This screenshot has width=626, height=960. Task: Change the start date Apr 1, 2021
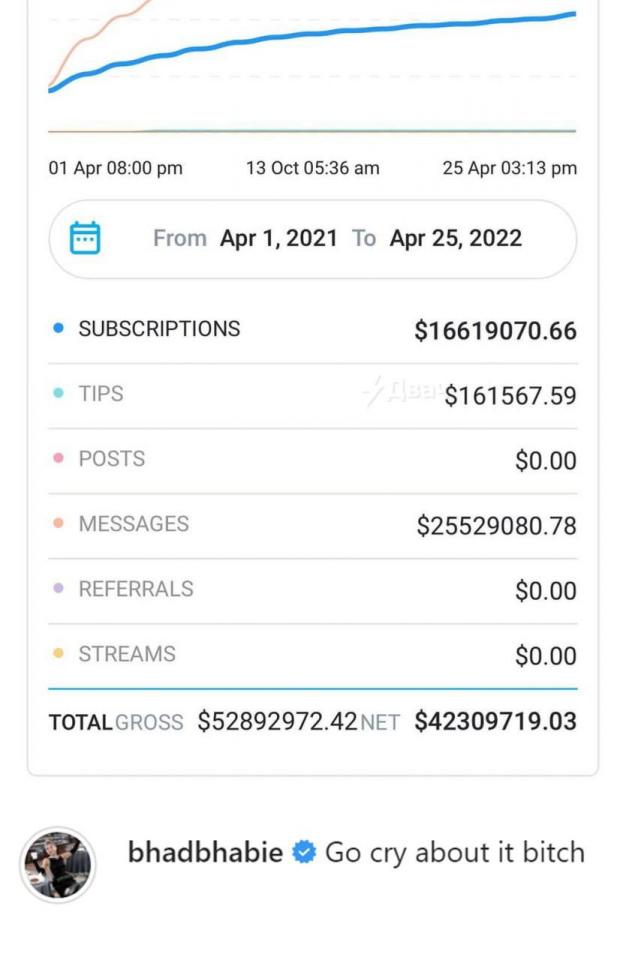click(278, 239)
